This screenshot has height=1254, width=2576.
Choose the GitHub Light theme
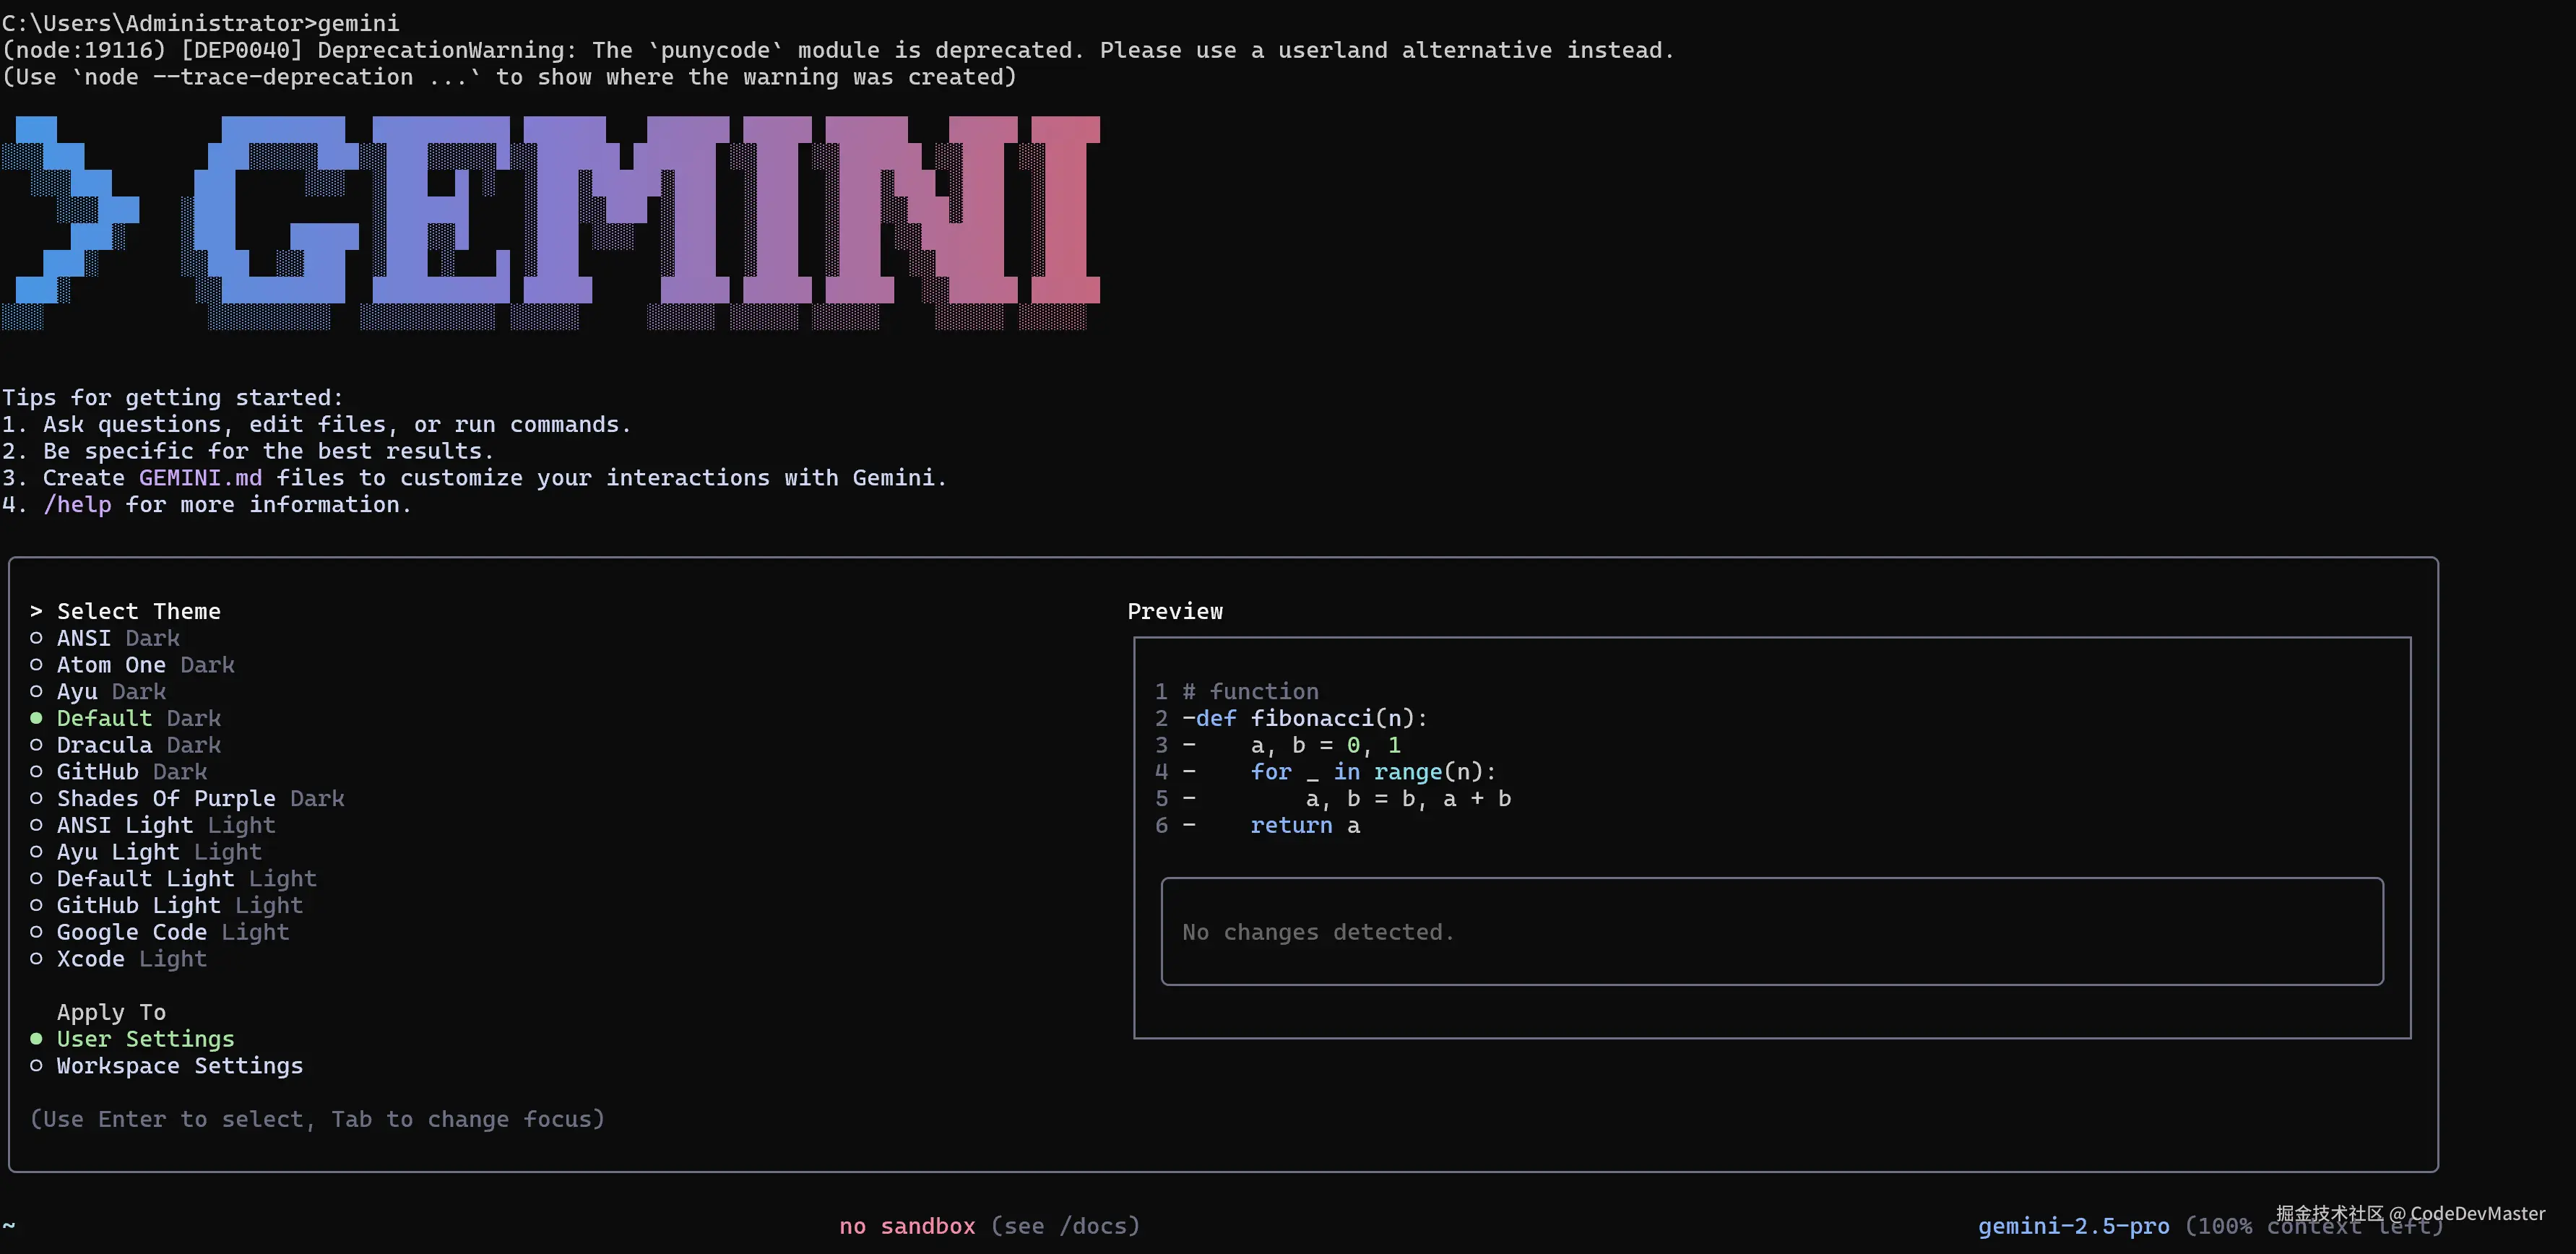coord(166,906)
